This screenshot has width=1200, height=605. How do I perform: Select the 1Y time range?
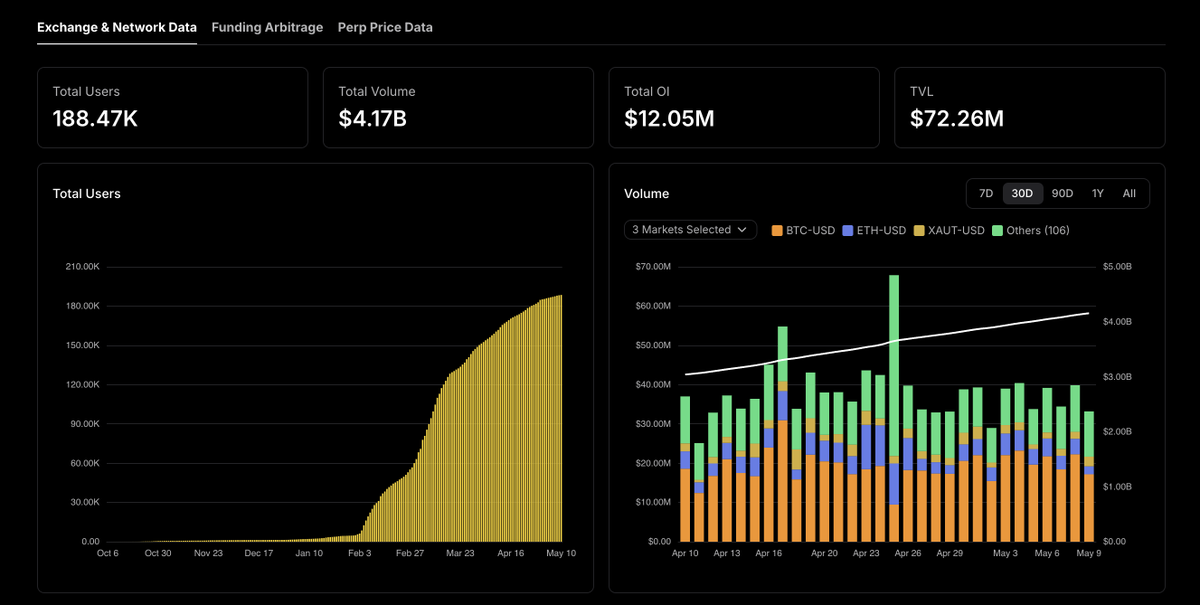coord(1098,193)
